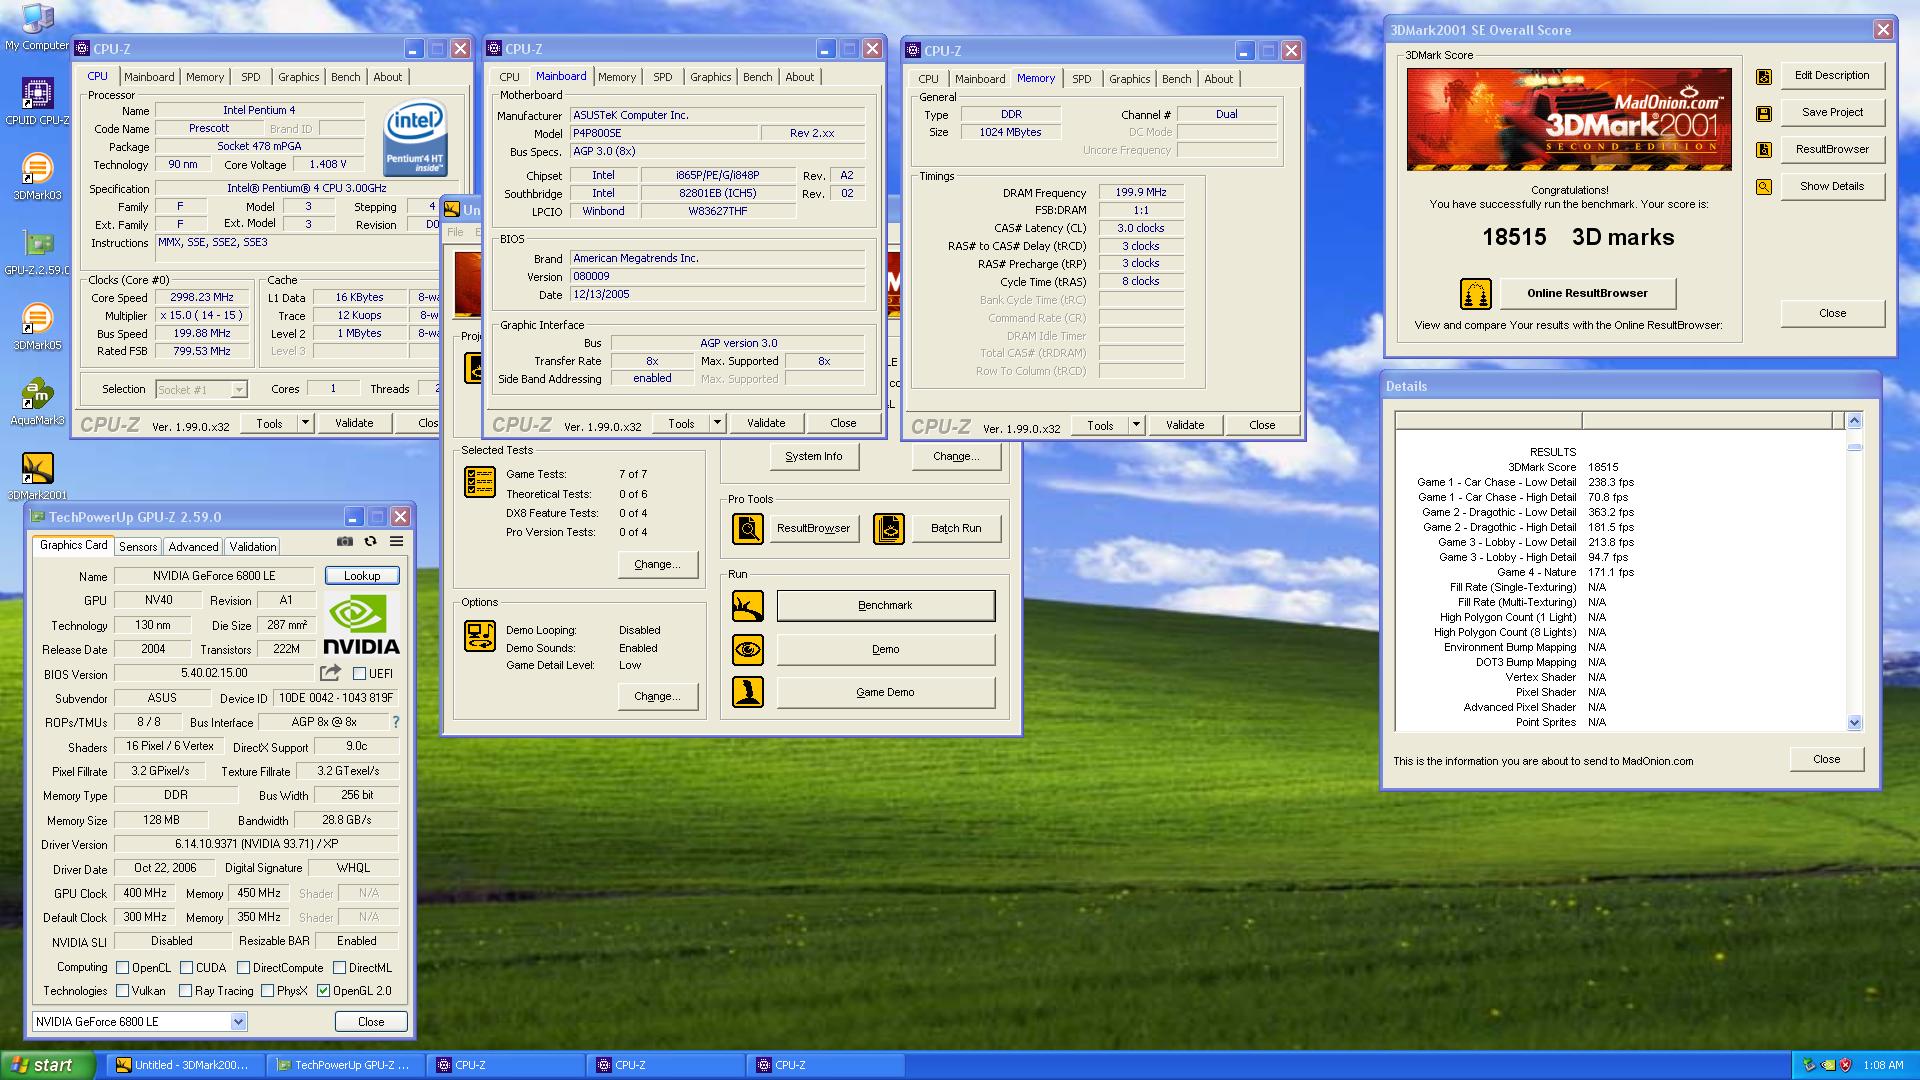Click the Game Demo joystick icon
This screenshot has width=1920, height=1080.
[748, 692]
